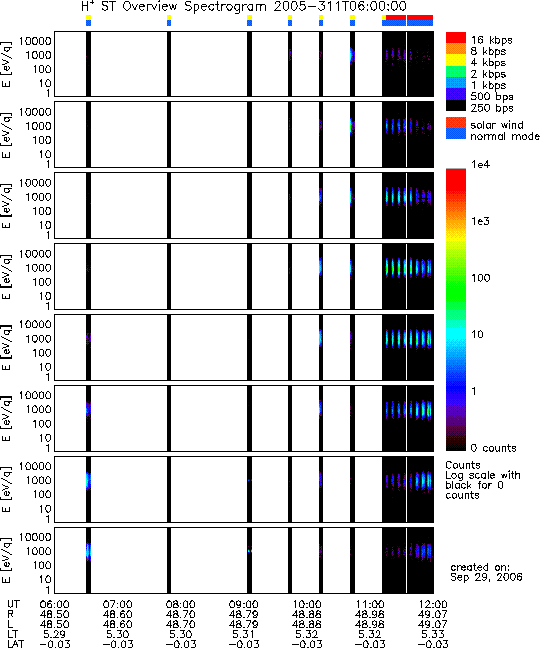This screenshot has width=540, height=648.
Task: Click the 12:00 UT time label
Action: tap(433, 605)
